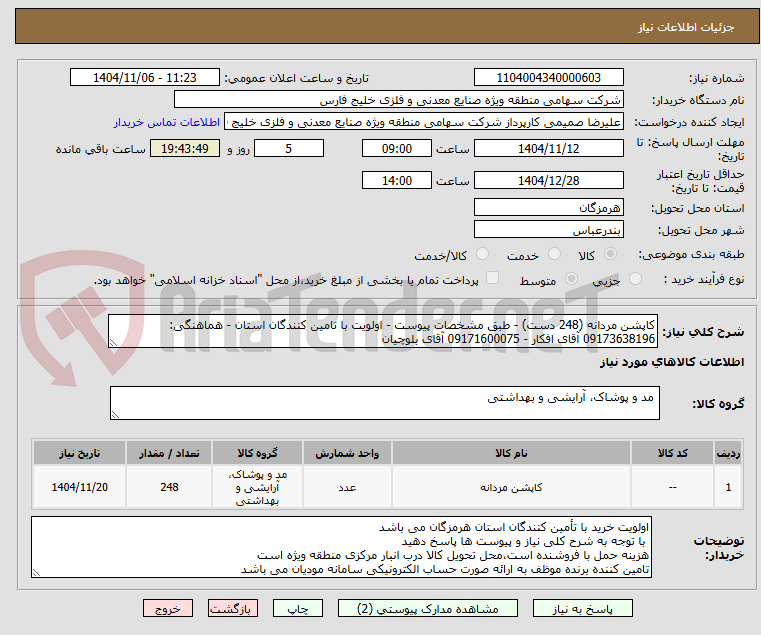Click the تاریخ نیاز column header

tap(80, 453)
